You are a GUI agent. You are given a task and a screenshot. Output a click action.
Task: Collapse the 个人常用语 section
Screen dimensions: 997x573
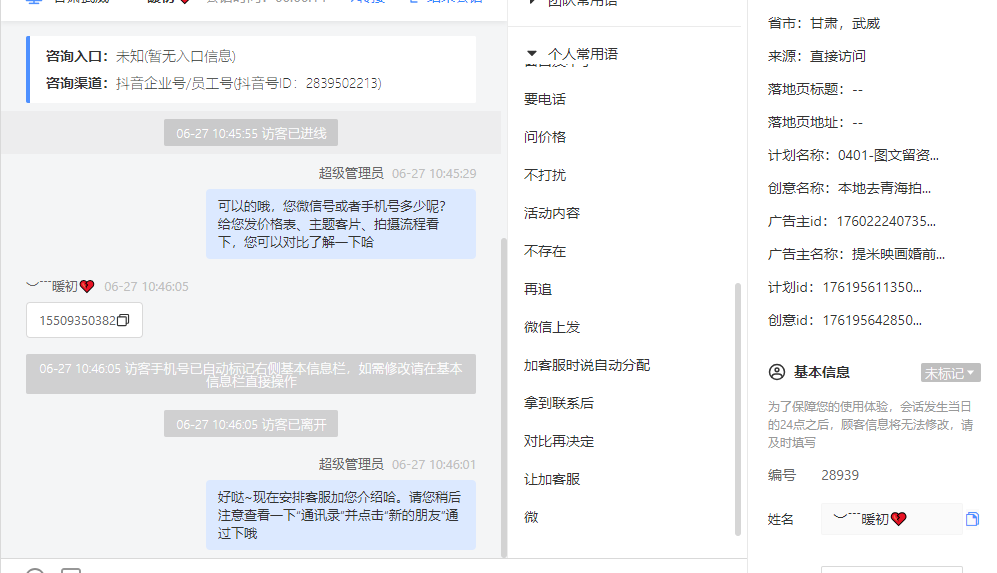[x=532, y=54]
